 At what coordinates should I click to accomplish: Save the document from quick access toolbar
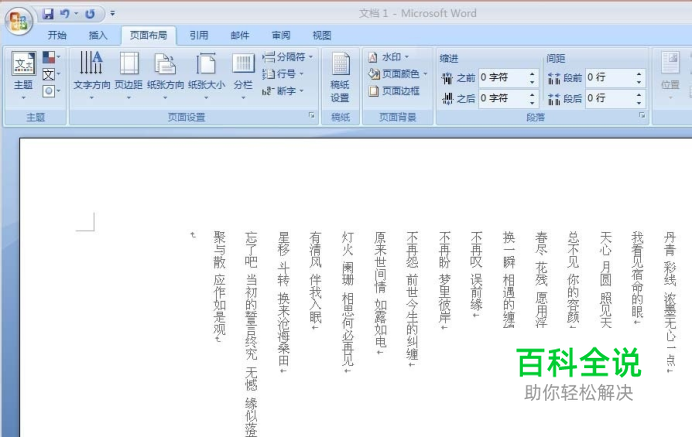pyautogui.click(x=48, y=14)
